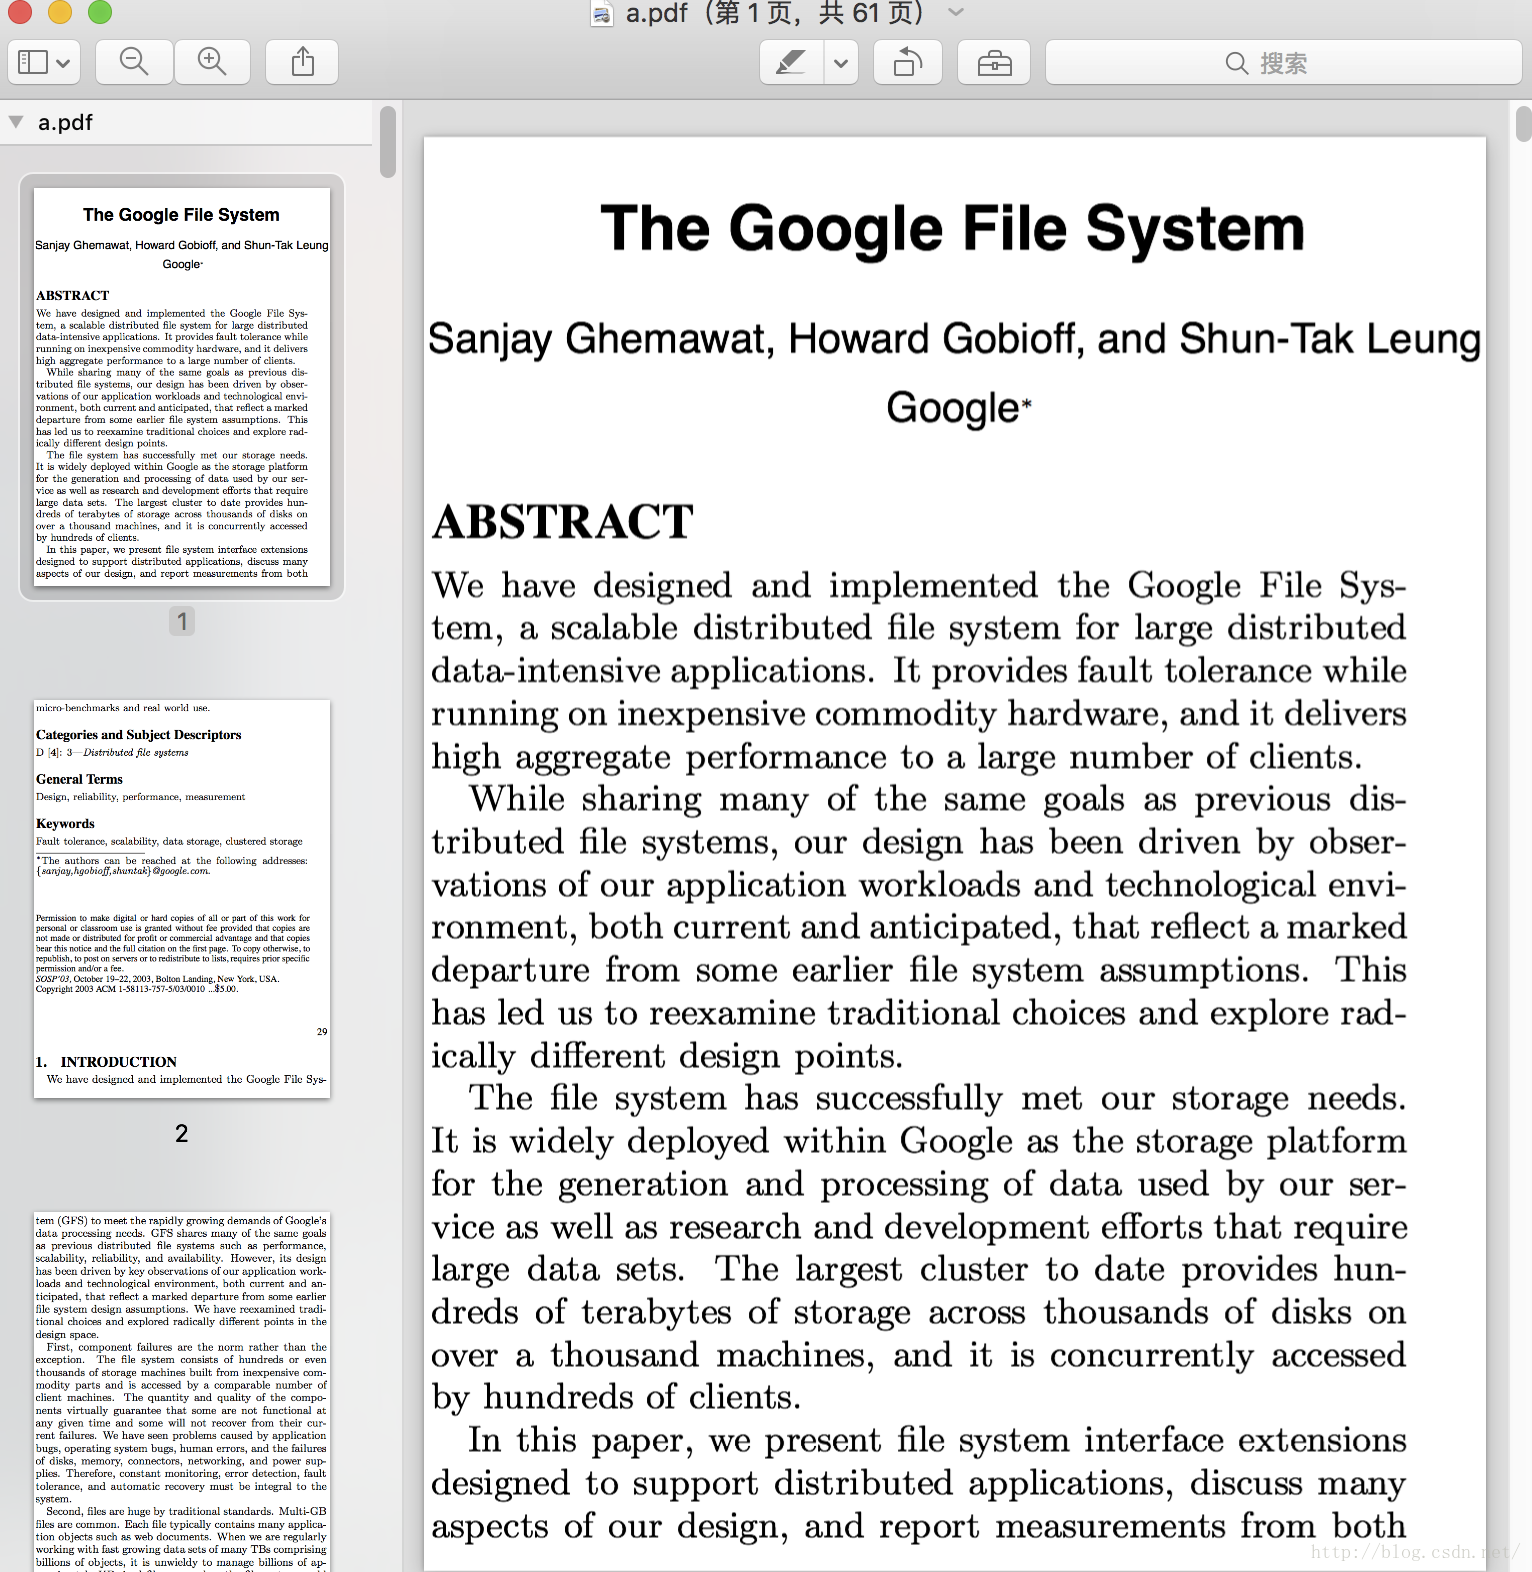
Task: Expand the highlight color dropdown arrow
Action: click(841, 63)
